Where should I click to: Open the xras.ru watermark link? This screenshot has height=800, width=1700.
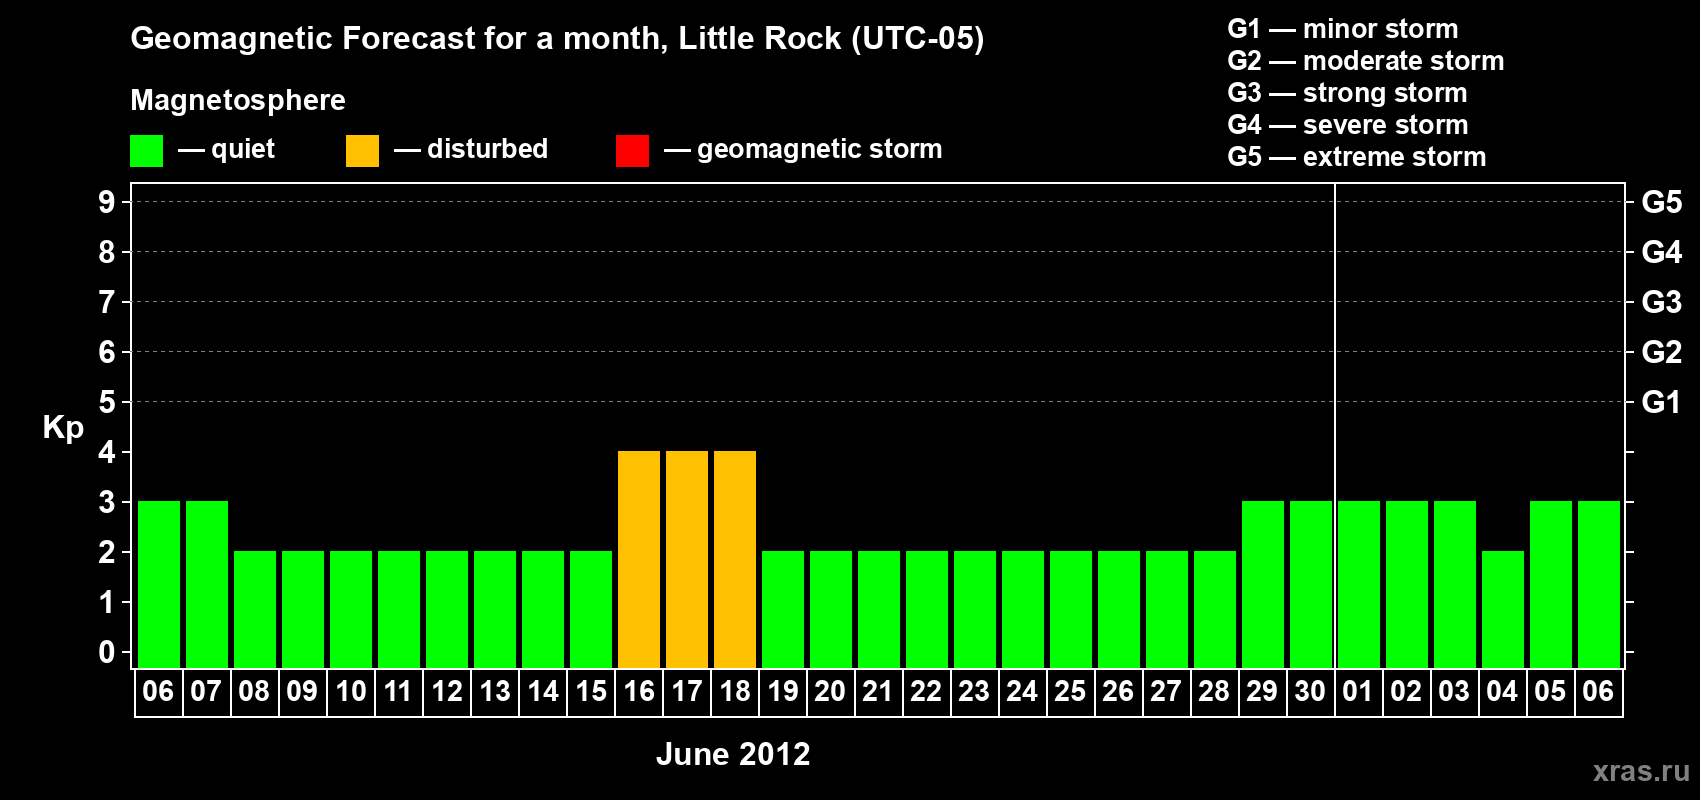pos(1641,771)
